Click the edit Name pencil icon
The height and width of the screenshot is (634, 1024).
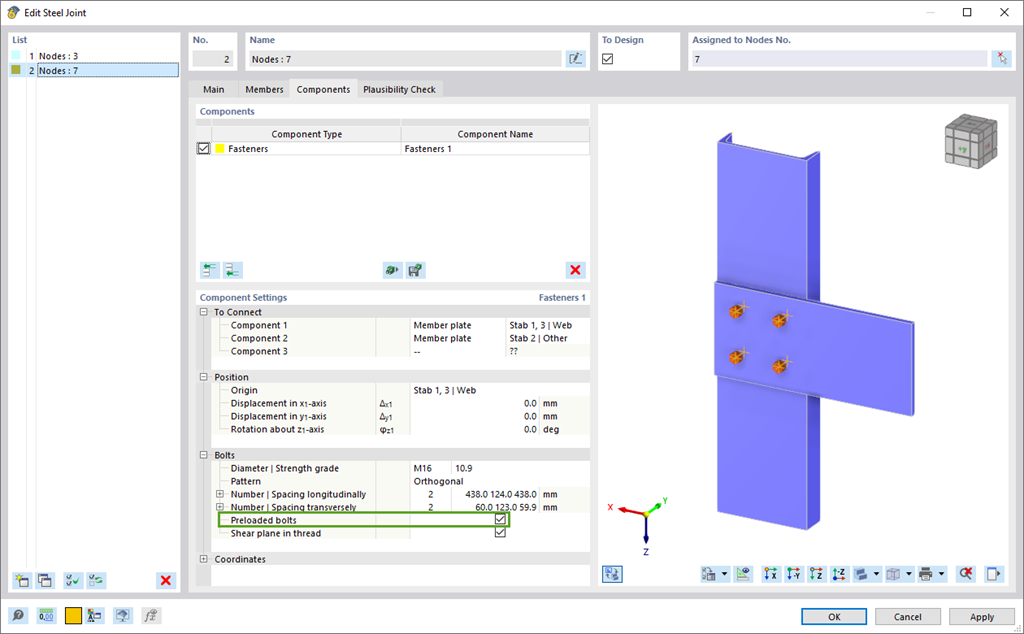coord(576,58)
